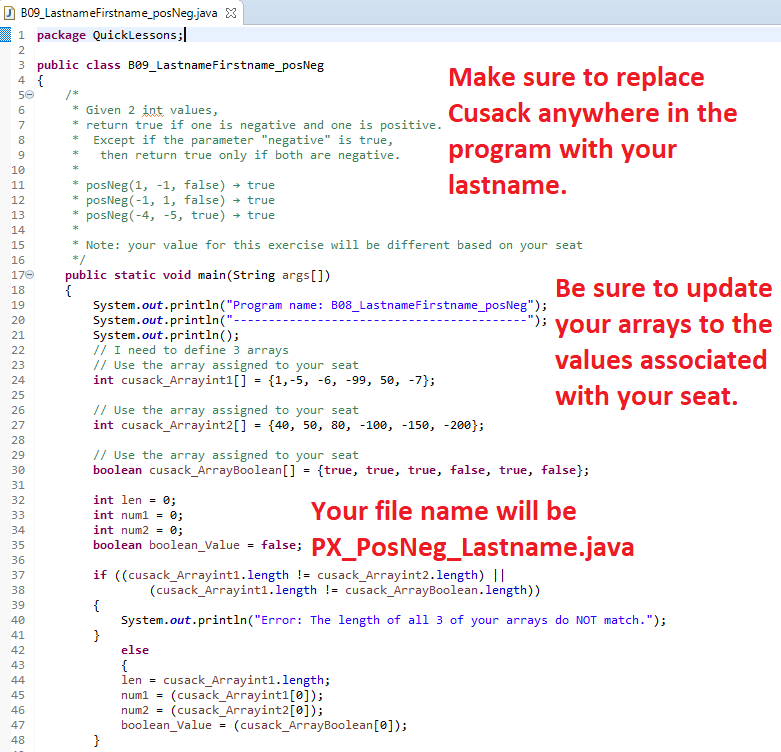The height and width of the screenshot is (752, 781).
Task: Click the Java file icon on the tab
Action: click(10, 14)
